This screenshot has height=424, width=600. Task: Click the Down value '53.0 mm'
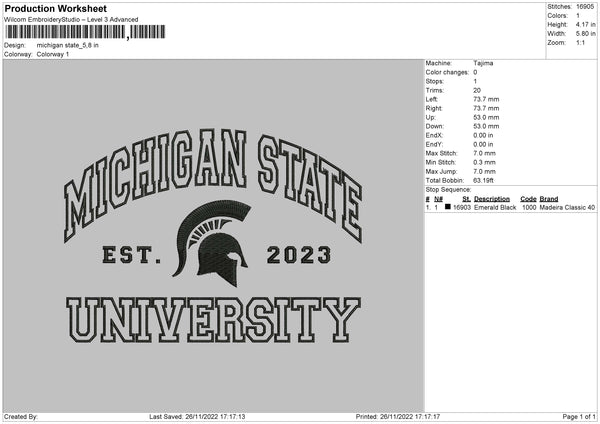click(x=486, y=126)
